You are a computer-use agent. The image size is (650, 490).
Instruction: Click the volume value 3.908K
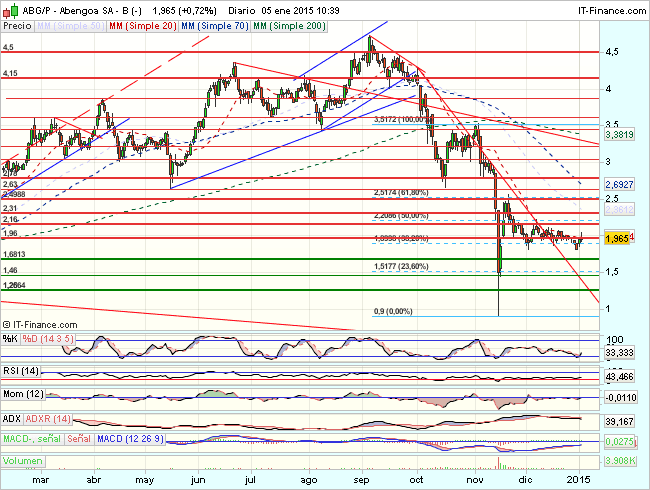[620, 461]
